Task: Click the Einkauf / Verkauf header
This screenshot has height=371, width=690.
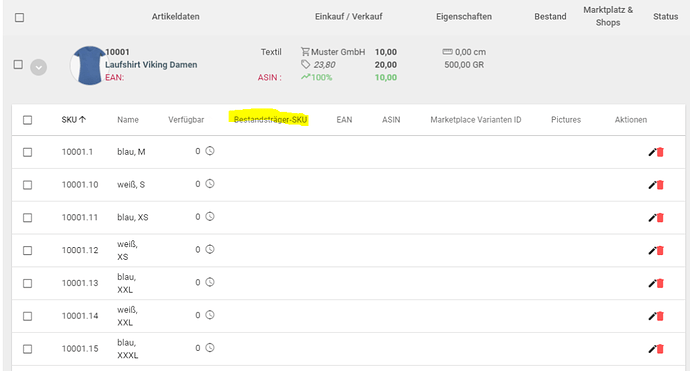Action: coord(349,17)
